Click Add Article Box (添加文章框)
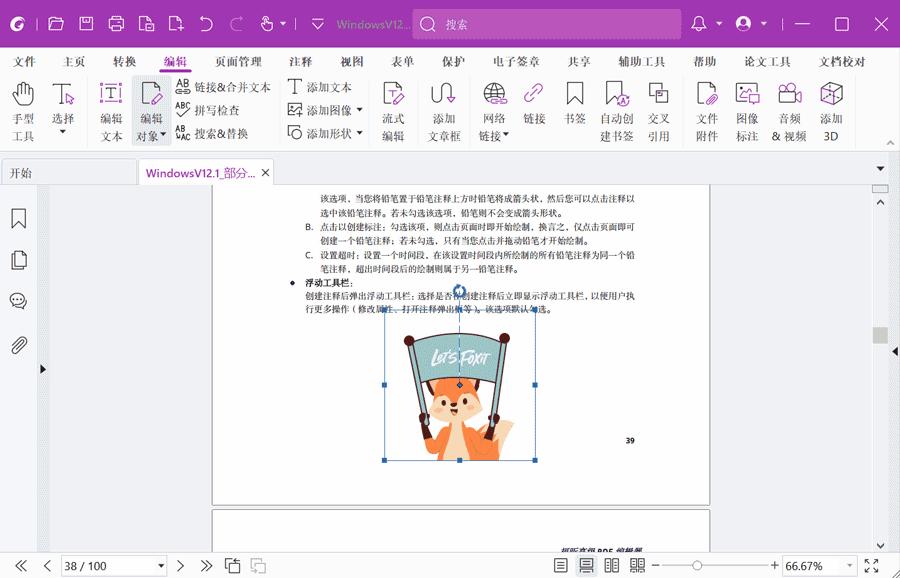 tap(444, 111)
